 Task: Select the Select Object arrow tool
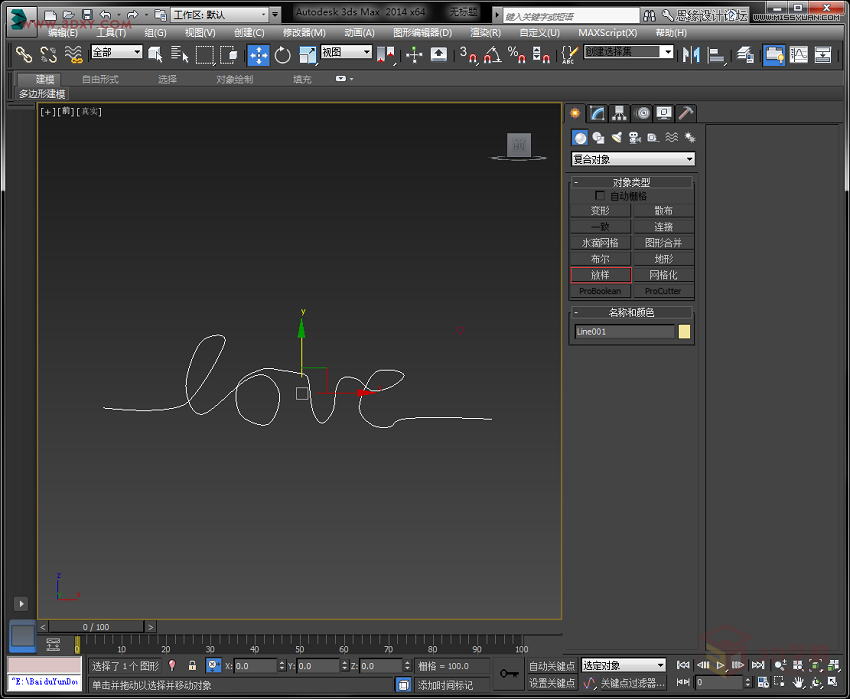pyautogui.click(x=155, y=55)
